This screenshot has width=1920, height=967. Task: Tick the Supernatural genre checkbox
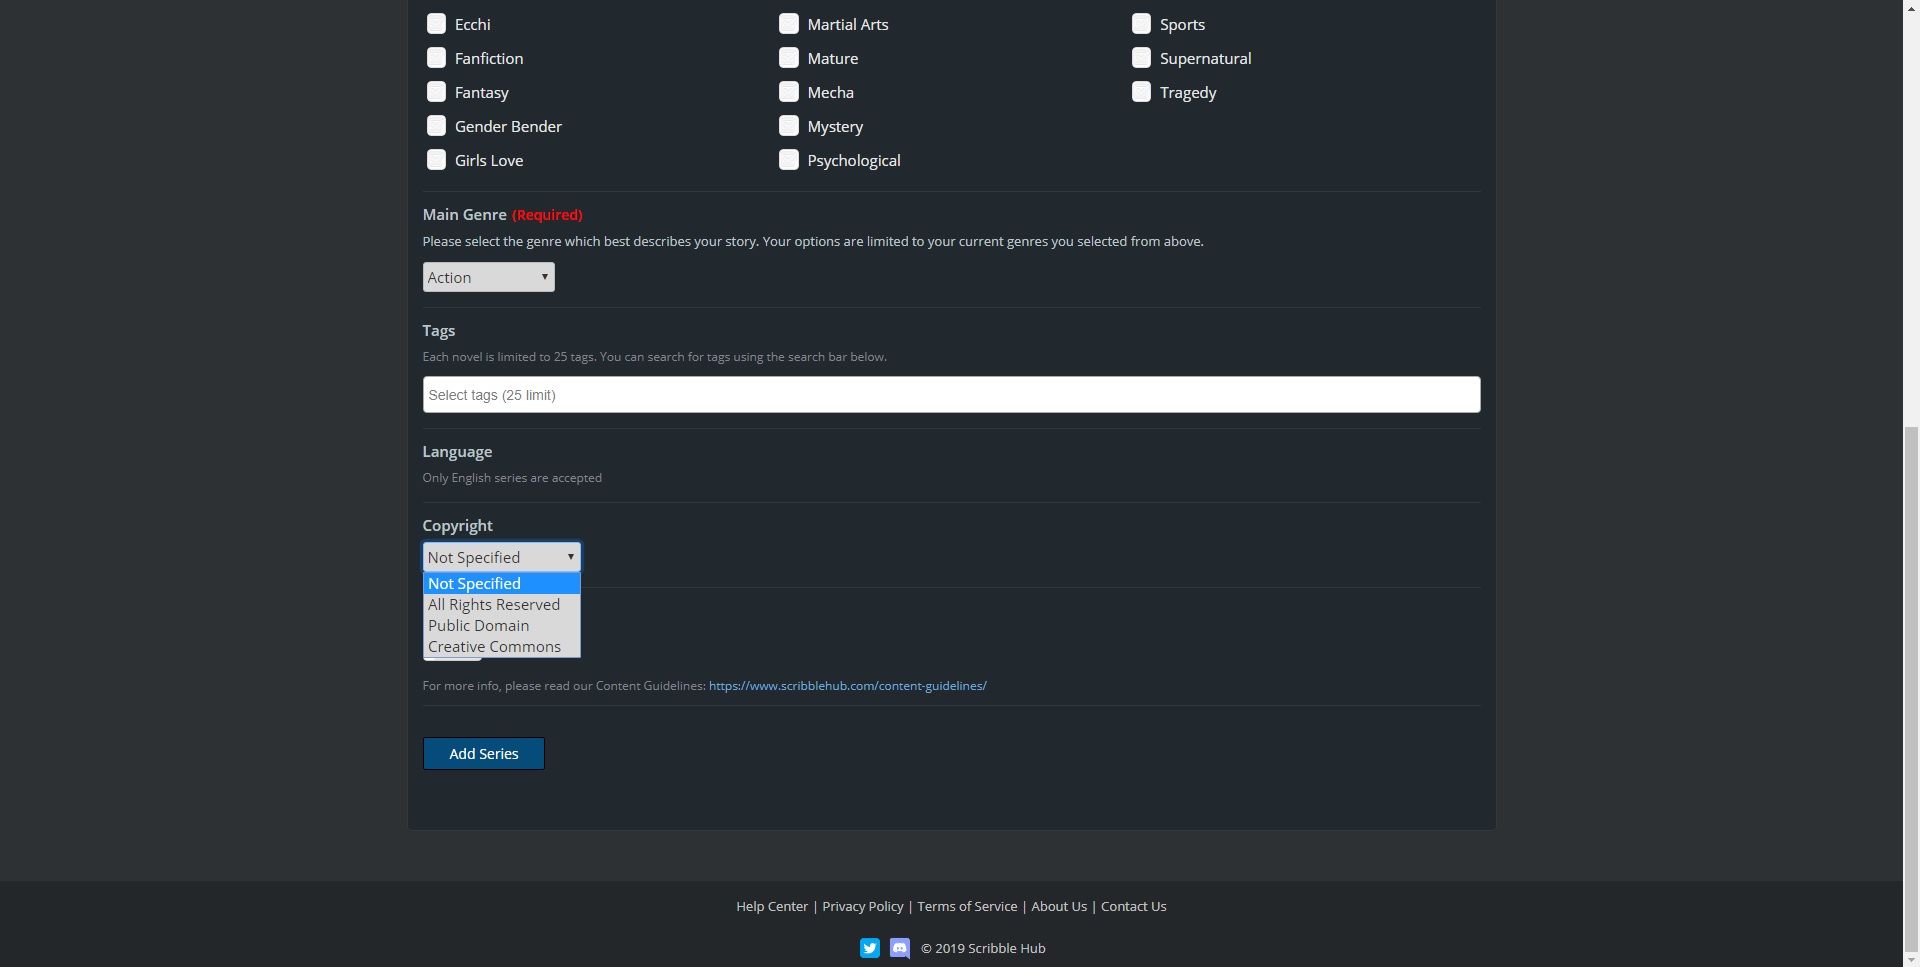point(1141,58)
